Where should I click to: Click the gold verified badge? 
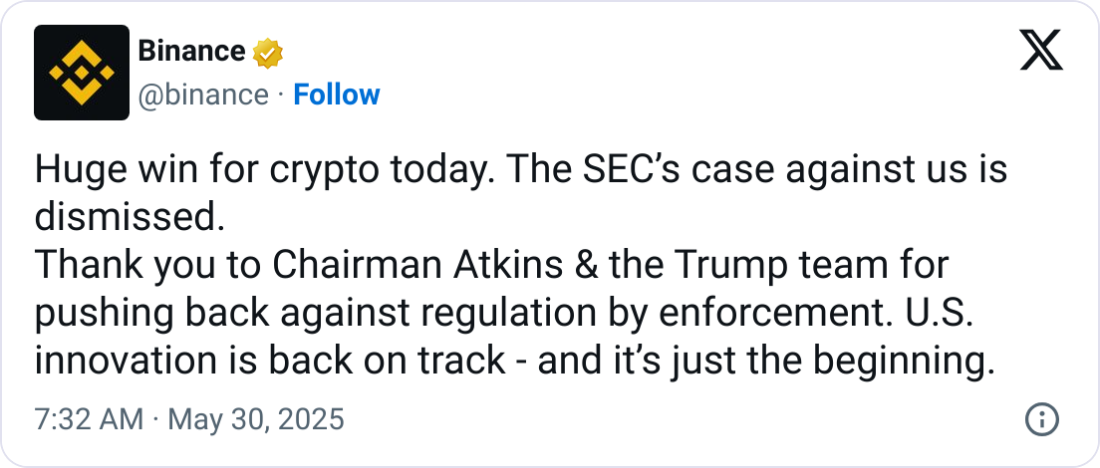pos(267,52)
